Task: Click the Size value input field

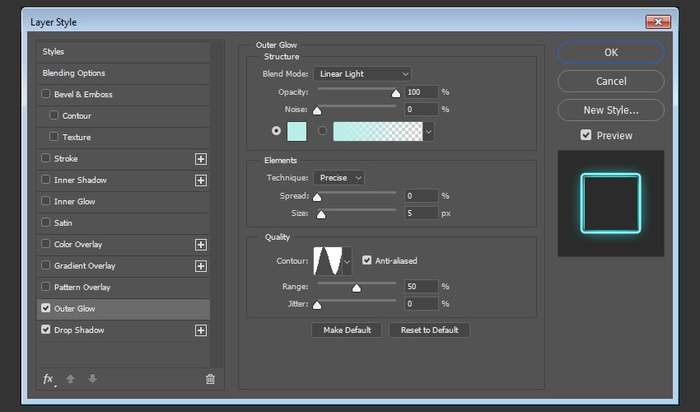Action: coord(421,213)
